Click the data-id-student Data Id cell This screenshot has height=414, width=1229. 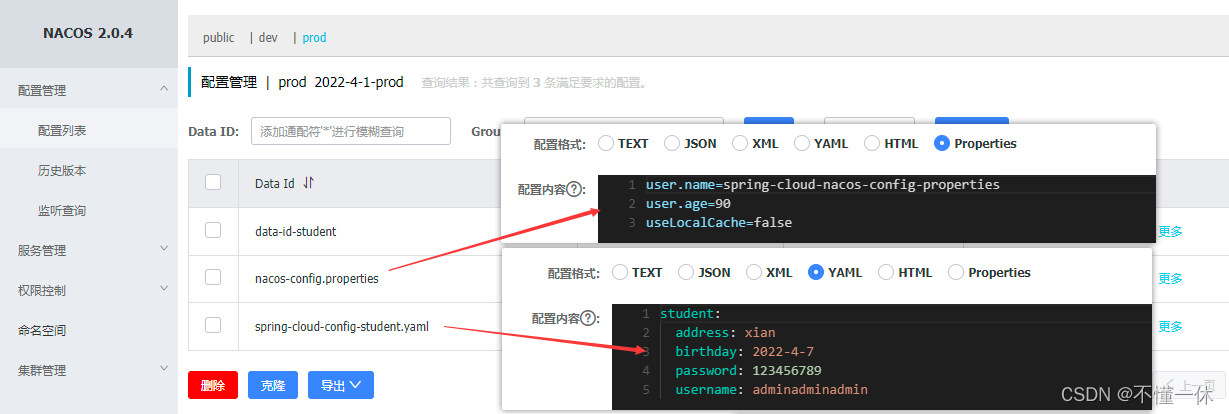pos(295,231)
